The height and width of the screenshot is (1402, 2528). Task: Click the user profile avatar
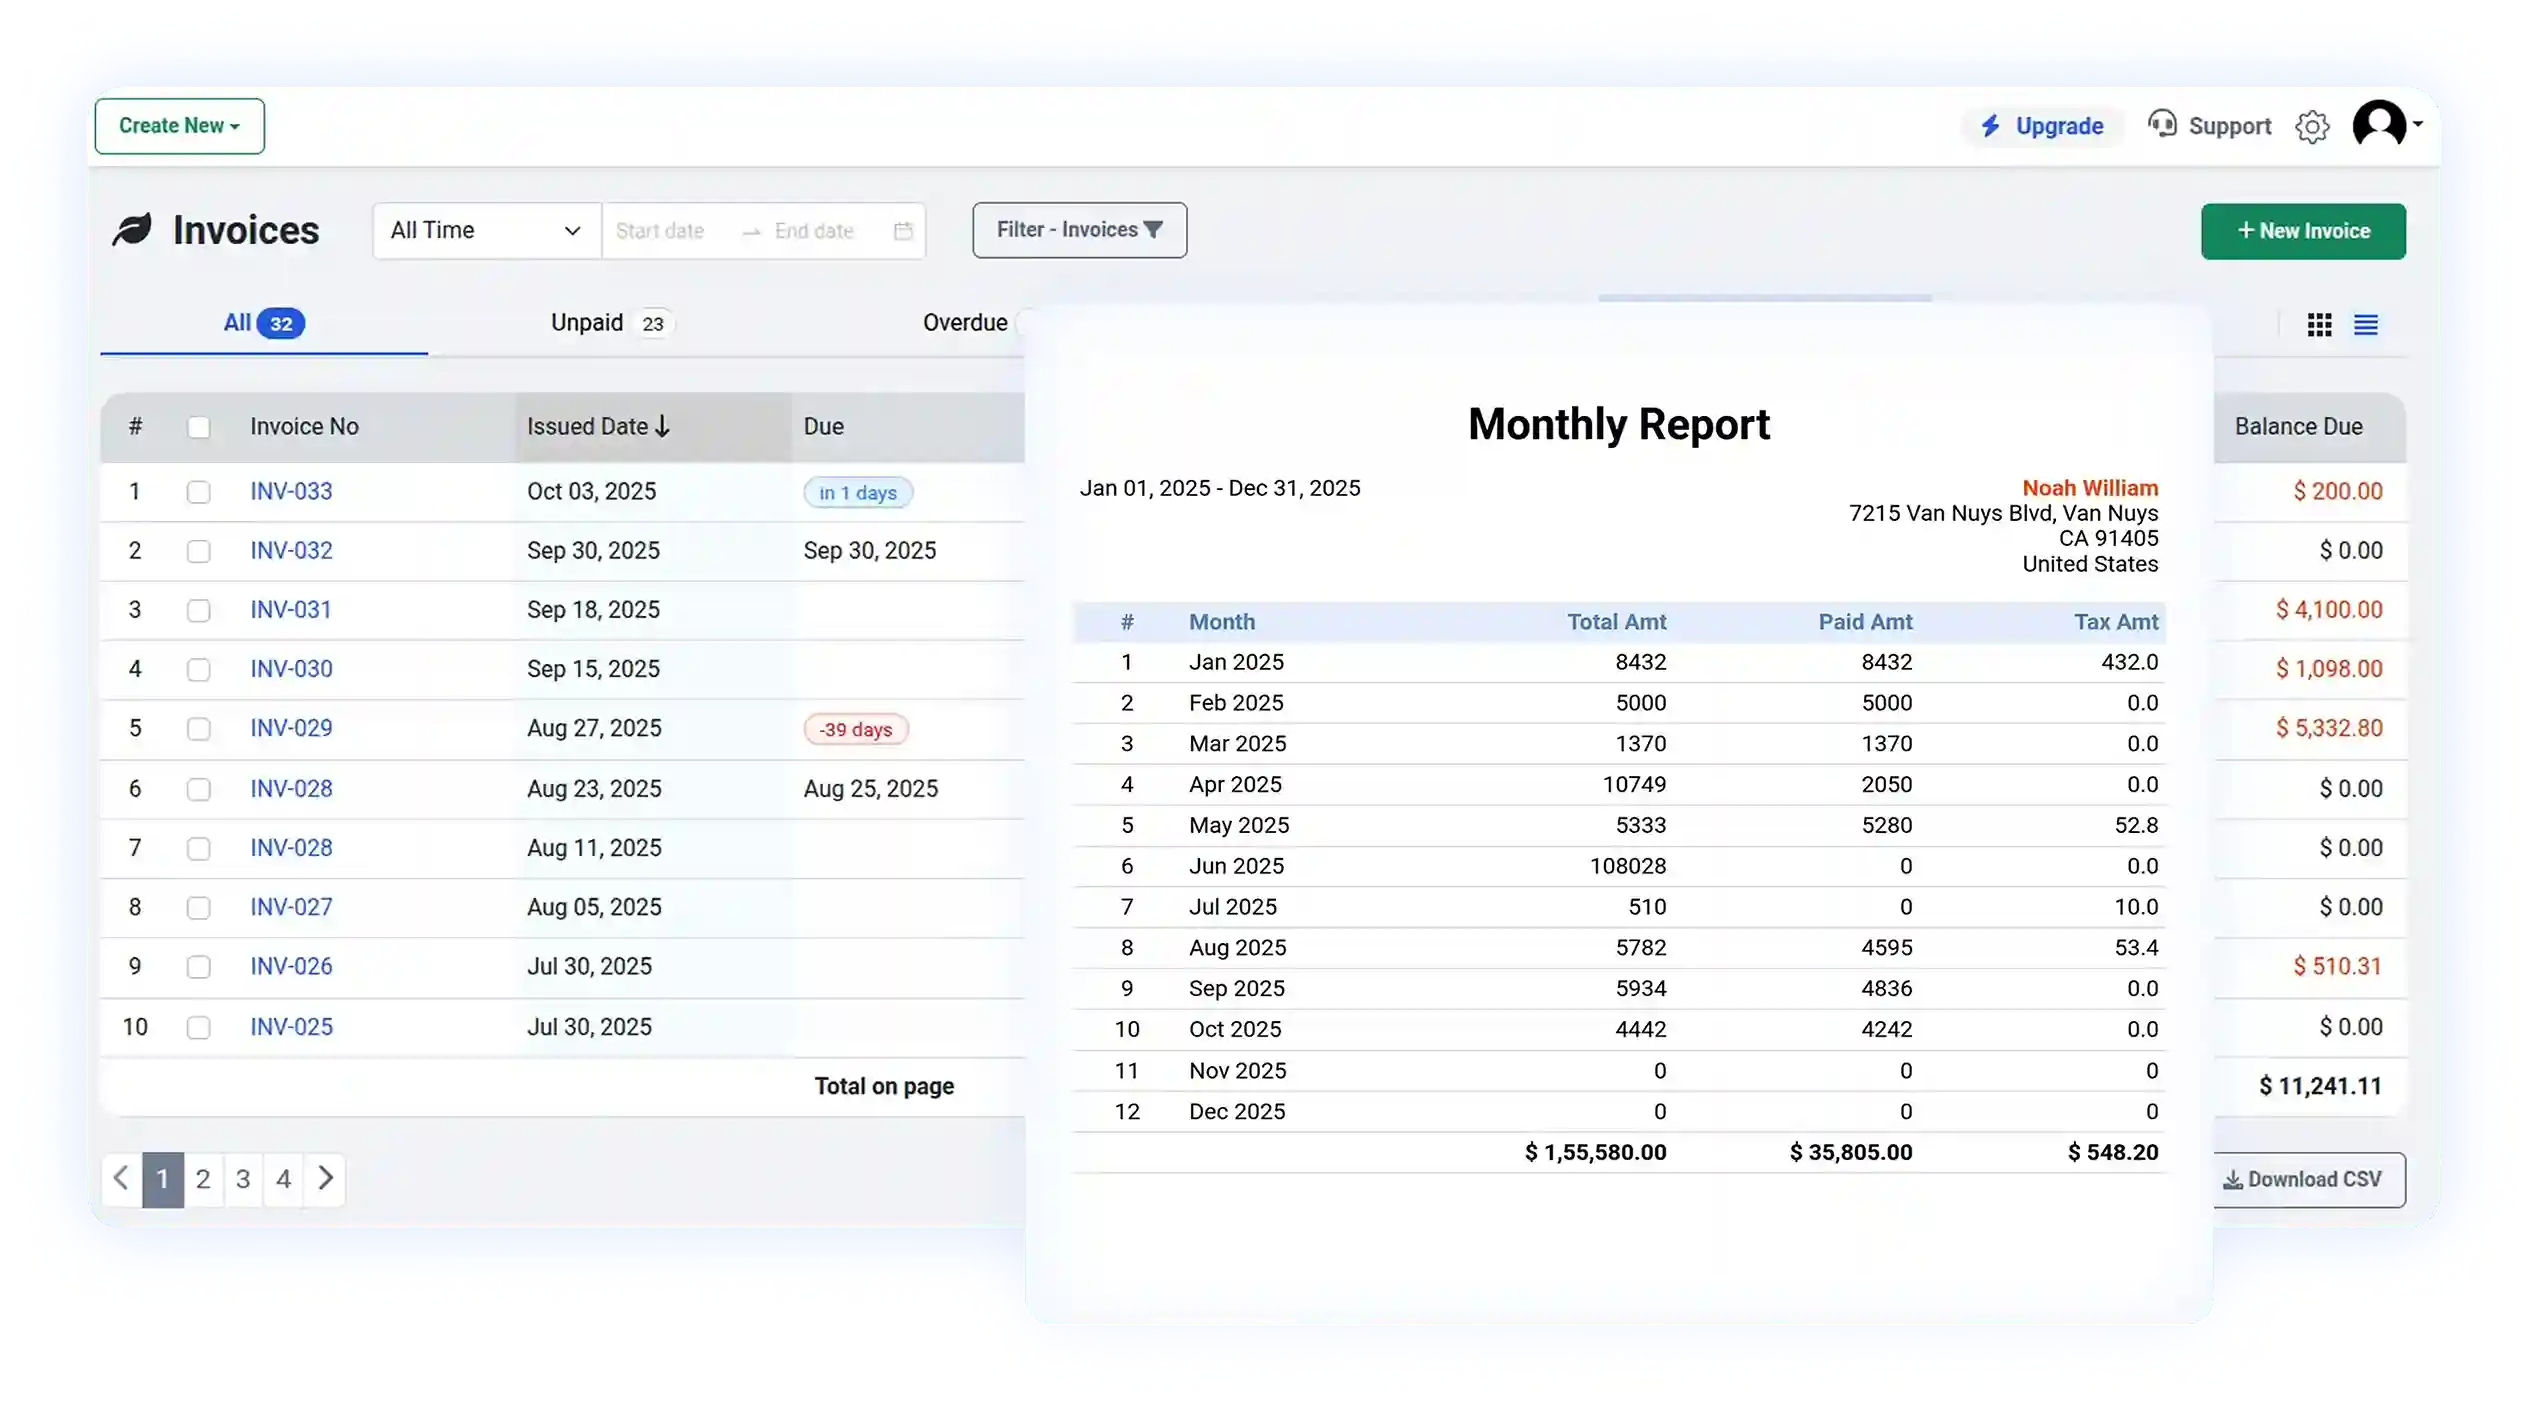2380,124
